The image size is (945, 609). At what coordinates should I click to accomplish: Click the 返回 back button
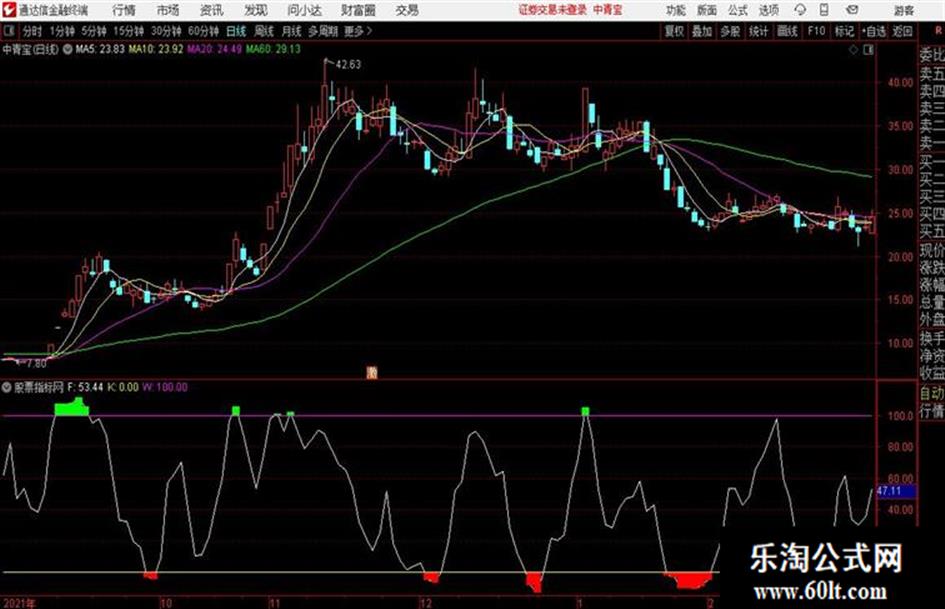(902, 31)
